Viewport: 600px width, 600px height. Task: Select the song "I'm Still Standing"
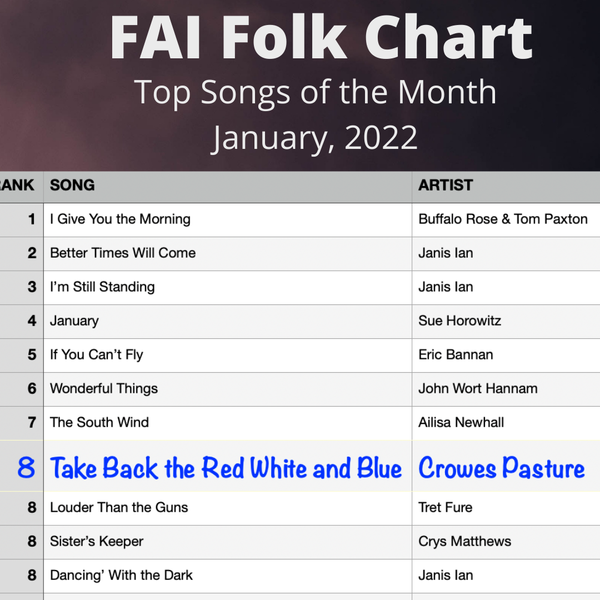tap(102, 287)
